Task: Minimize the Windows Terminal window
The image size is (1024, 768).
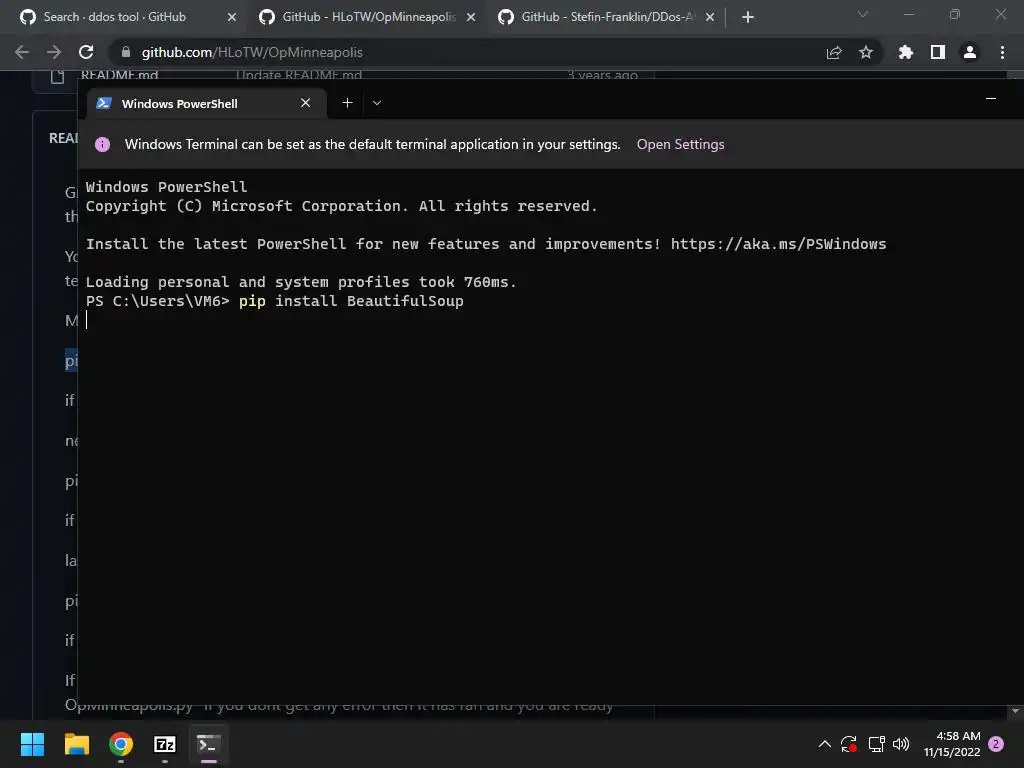Action: click(991, 99)
